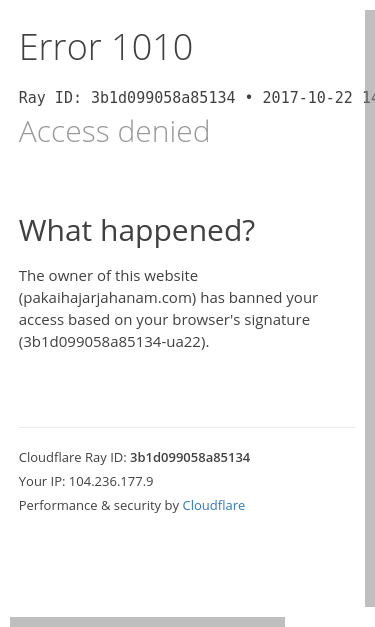
Task: Click The owner of this website text
Action: pos(108,276)
